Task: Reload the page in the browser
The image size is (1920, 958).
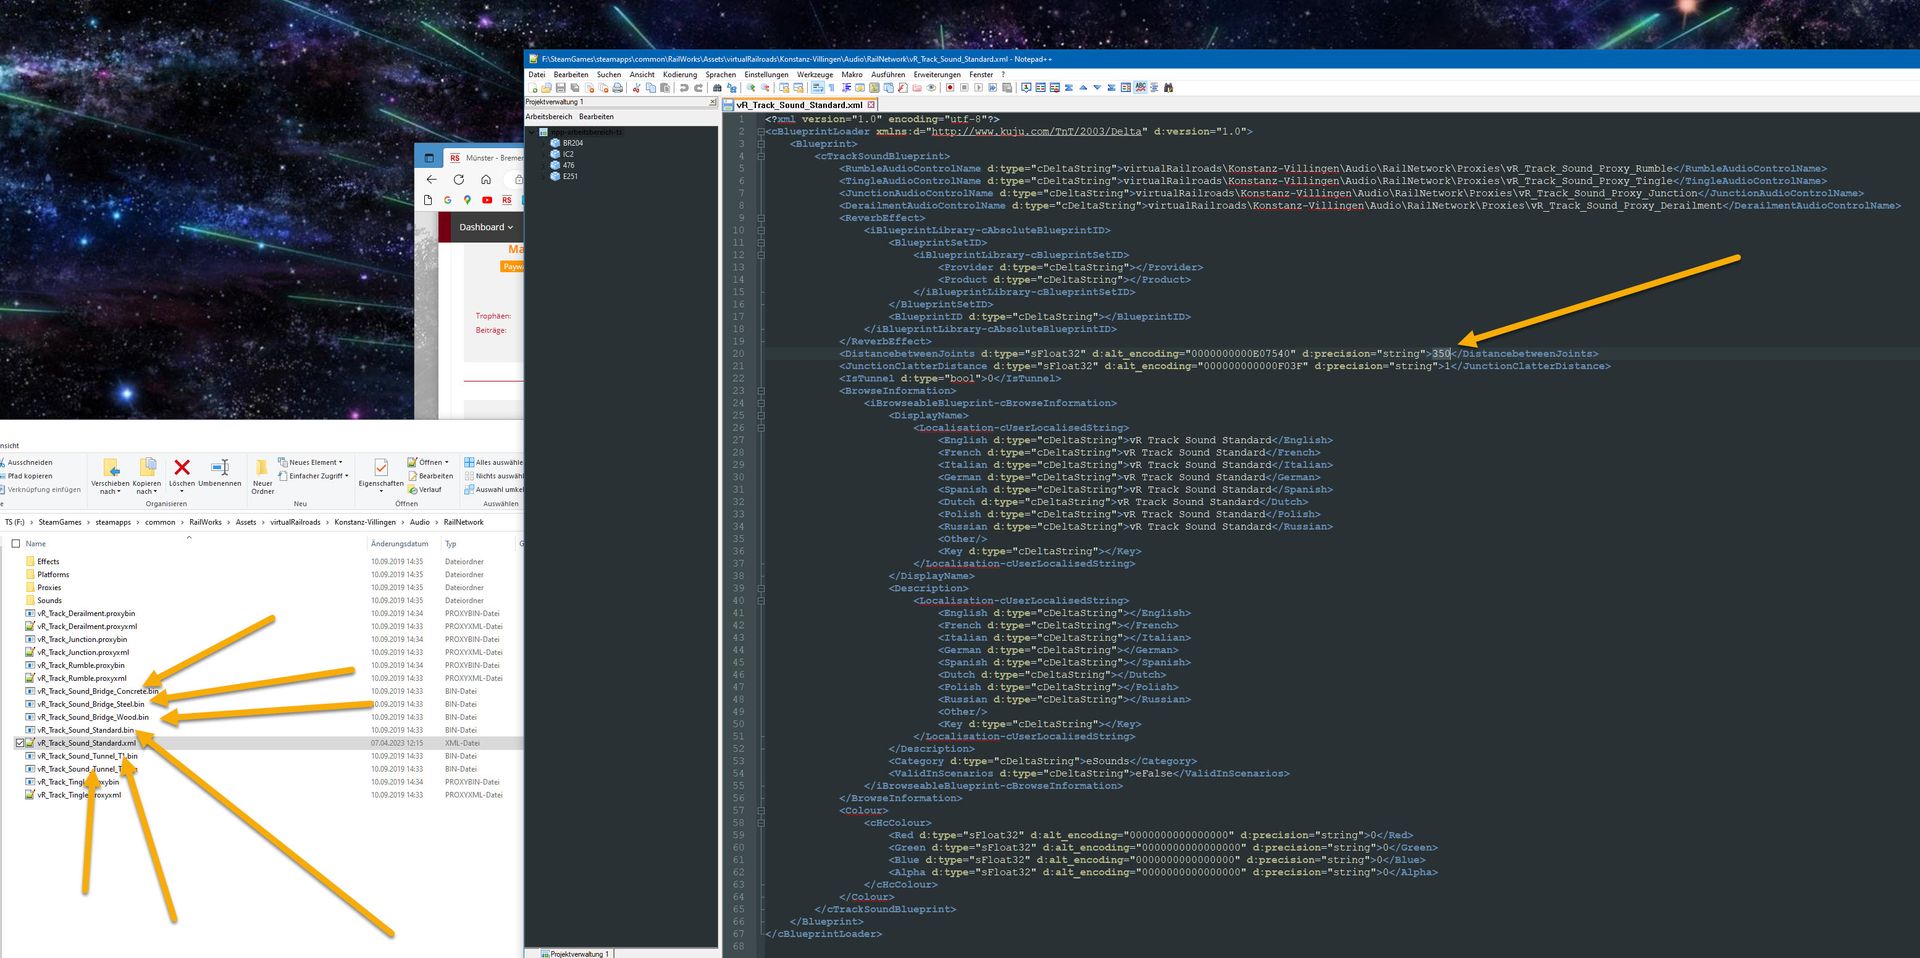Action: click(458, 180)
